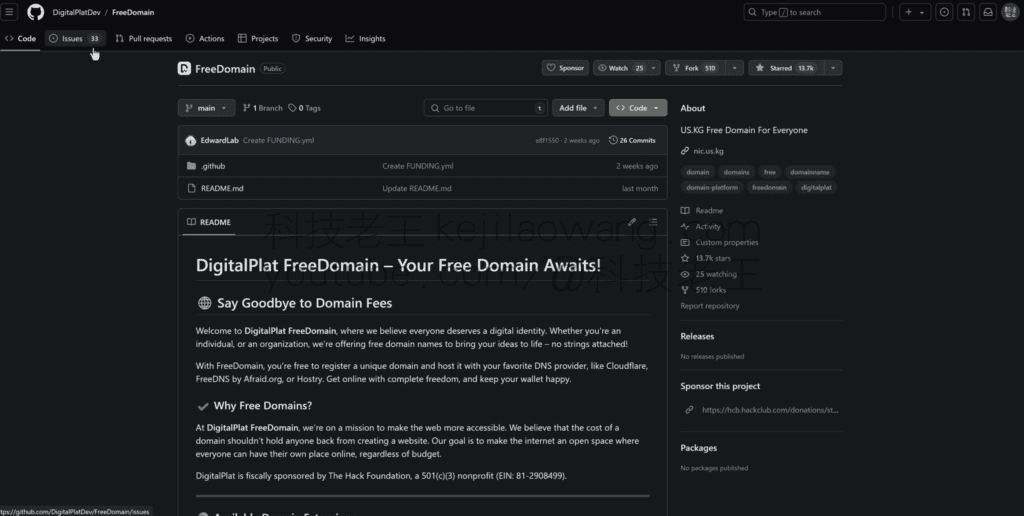This screenshot has height=516, width=1024.
Task: Open the 13.7k stars link
Action: point(712,258)
